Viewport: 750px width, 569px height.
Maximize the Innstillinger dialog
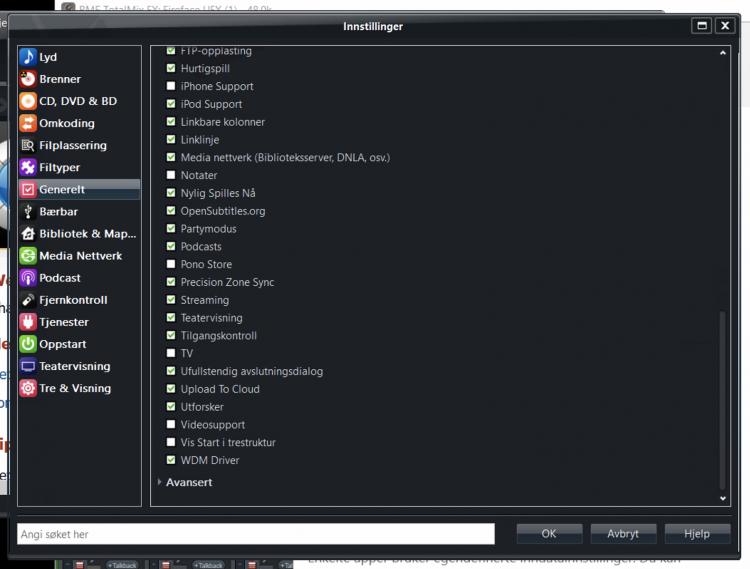[702, 26]
